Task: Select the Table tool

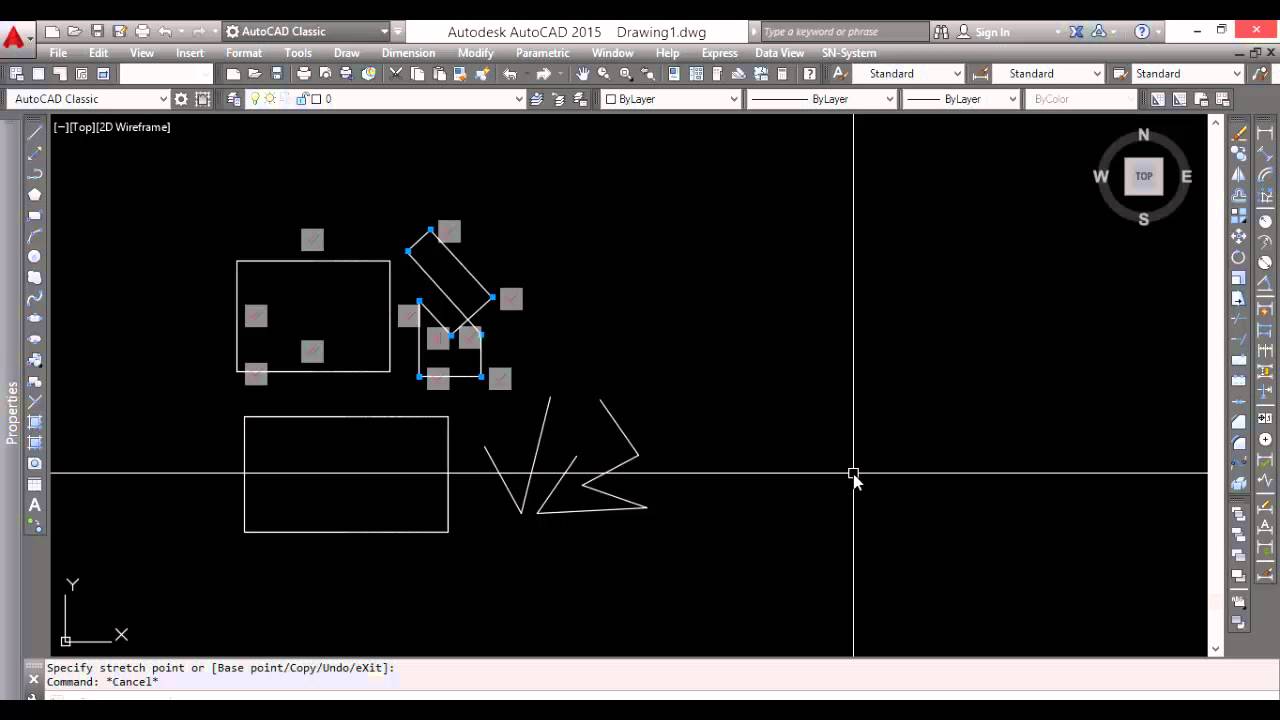Action: [35, 485]
